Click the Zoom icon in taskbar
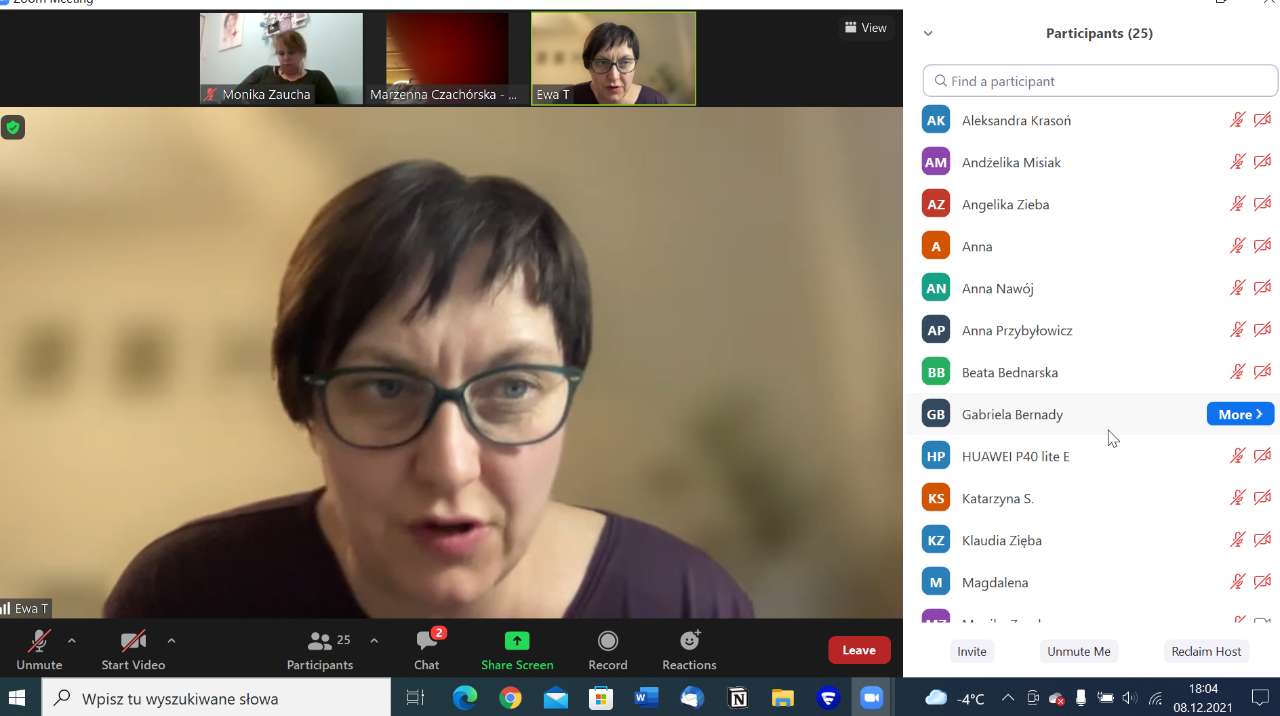The image size is (1280, 716). (x=873, y=698)
